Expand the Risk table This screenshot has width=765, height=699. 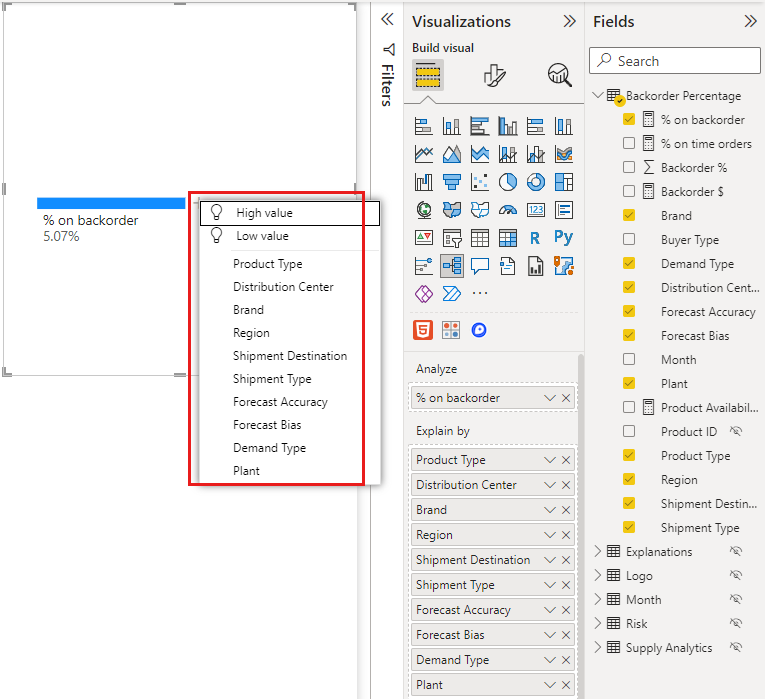[x=598, y=623]
